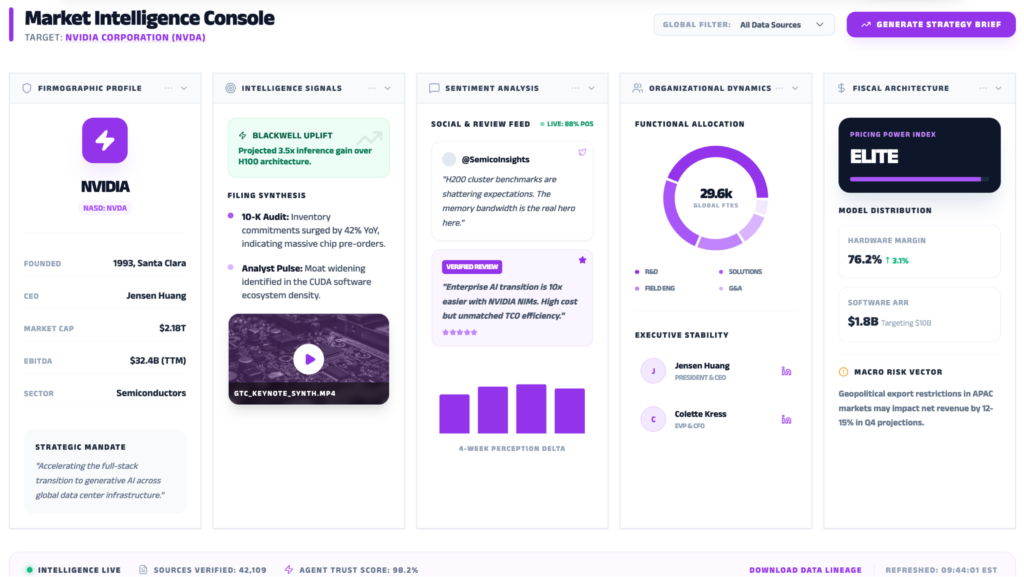
Task: Click the Intelligence Signals target icon
Action: (x=230, y=88)
